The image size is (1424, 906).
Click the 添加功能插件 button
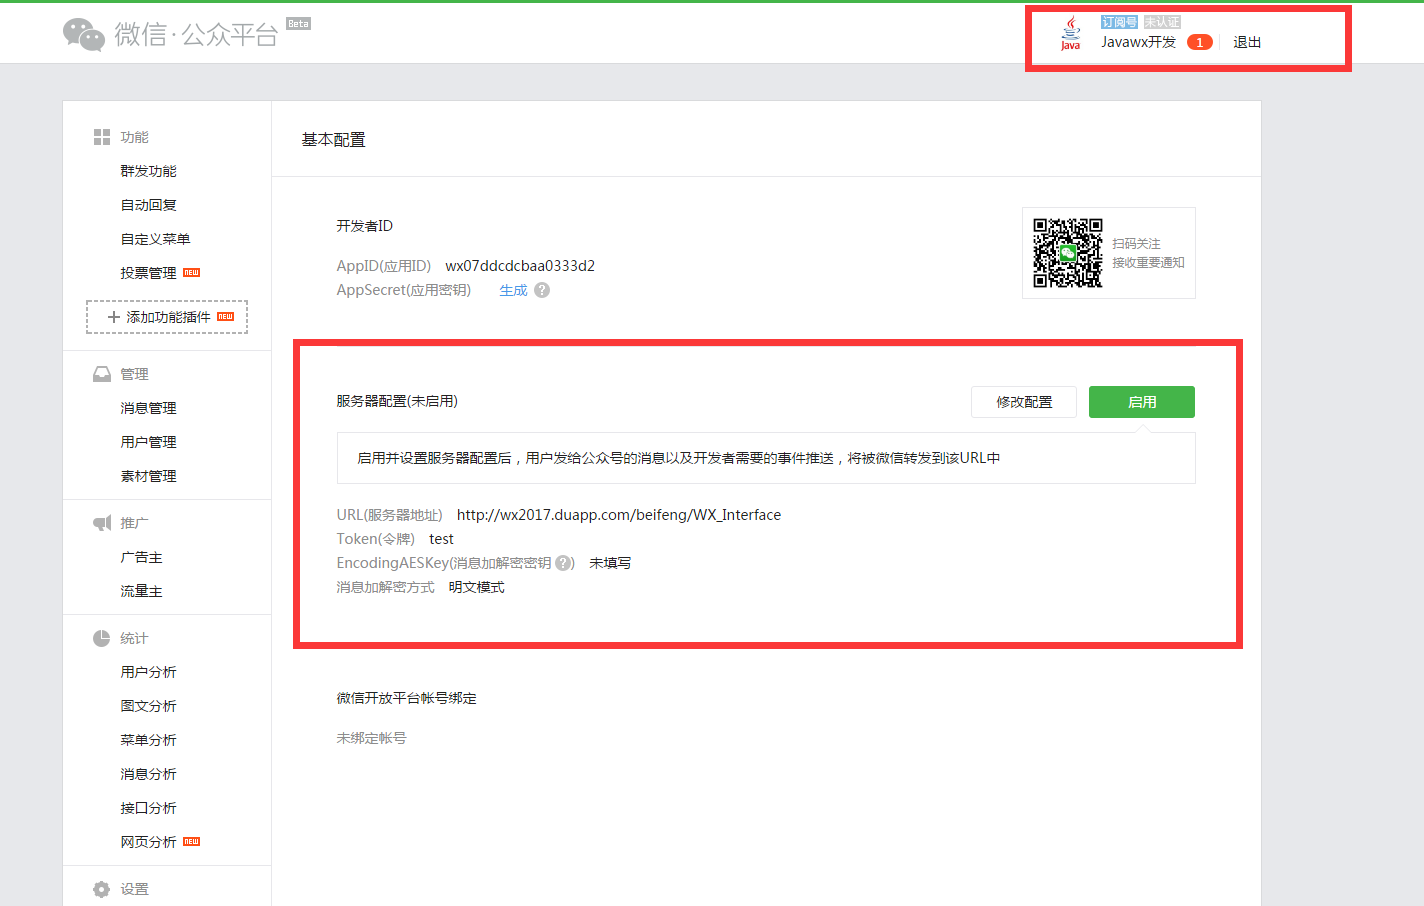(167, 317)
